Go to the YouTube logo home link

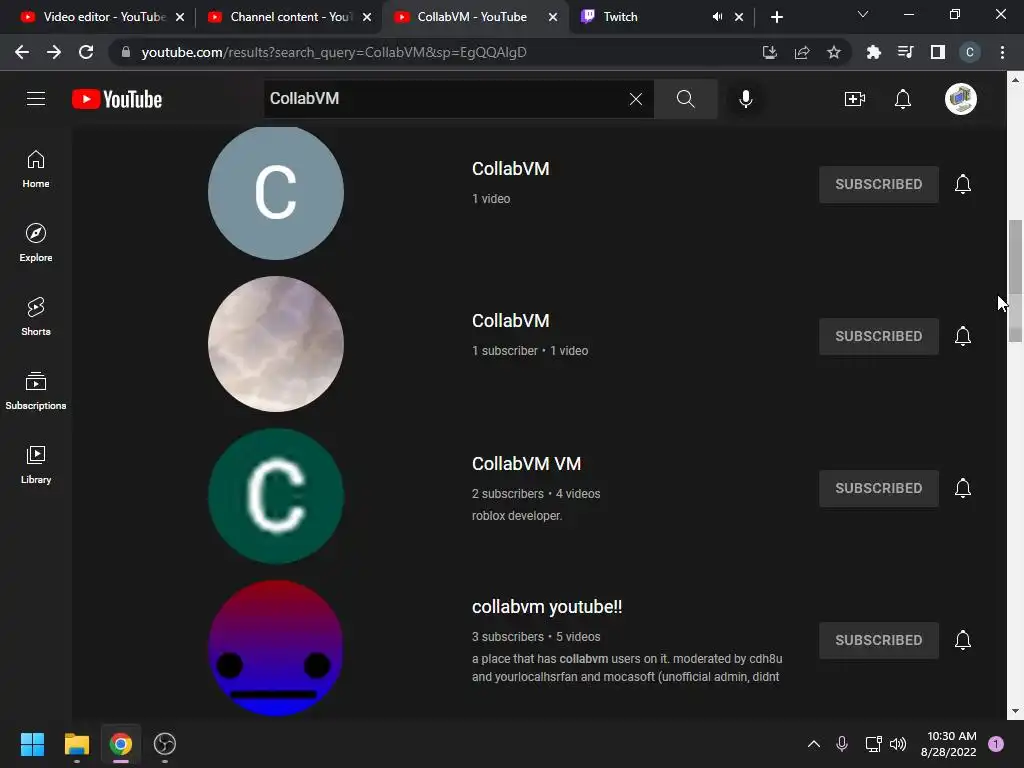pos(117,99)
